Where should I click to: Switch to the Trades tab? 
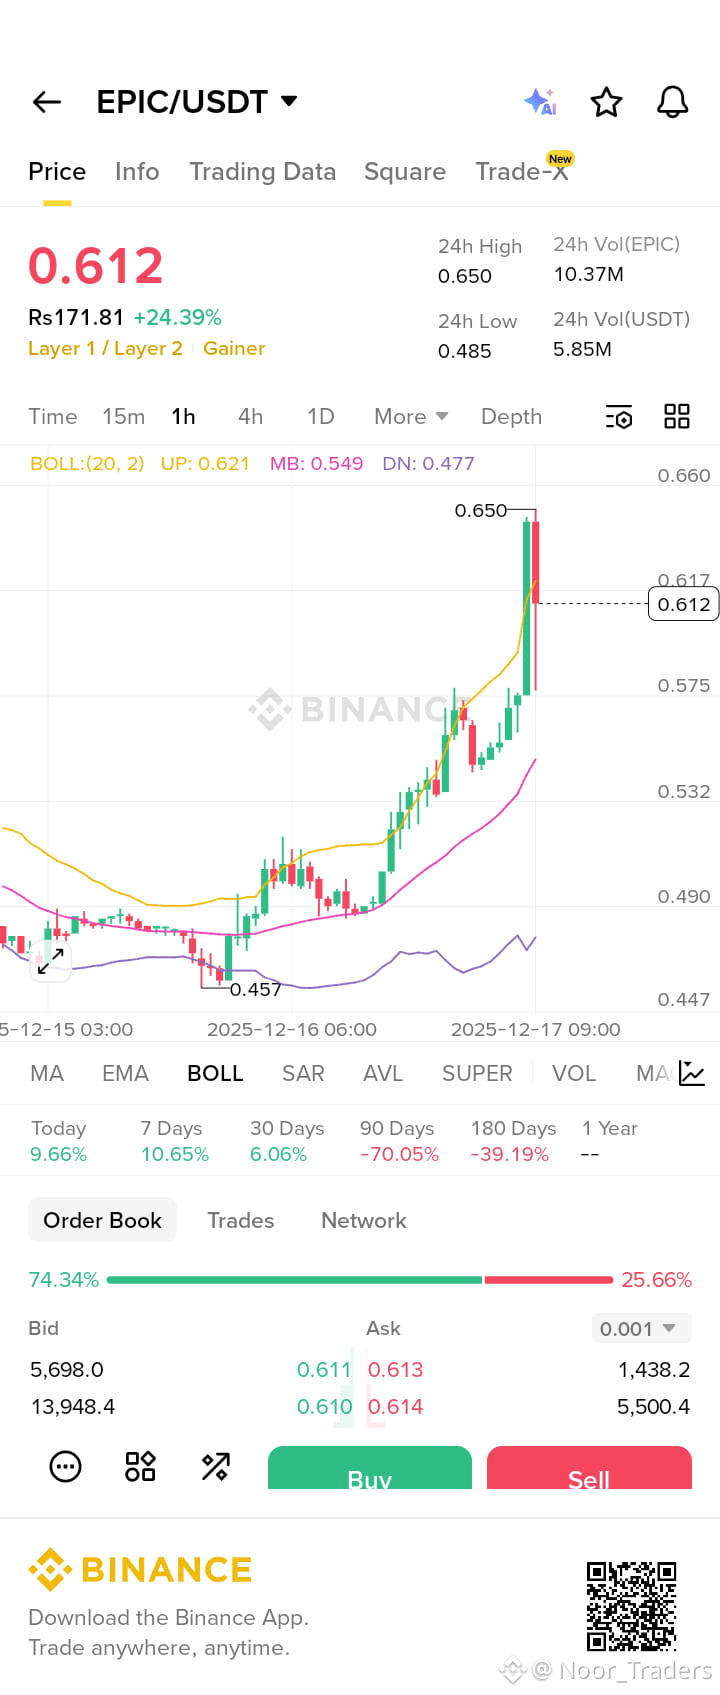241,1221
